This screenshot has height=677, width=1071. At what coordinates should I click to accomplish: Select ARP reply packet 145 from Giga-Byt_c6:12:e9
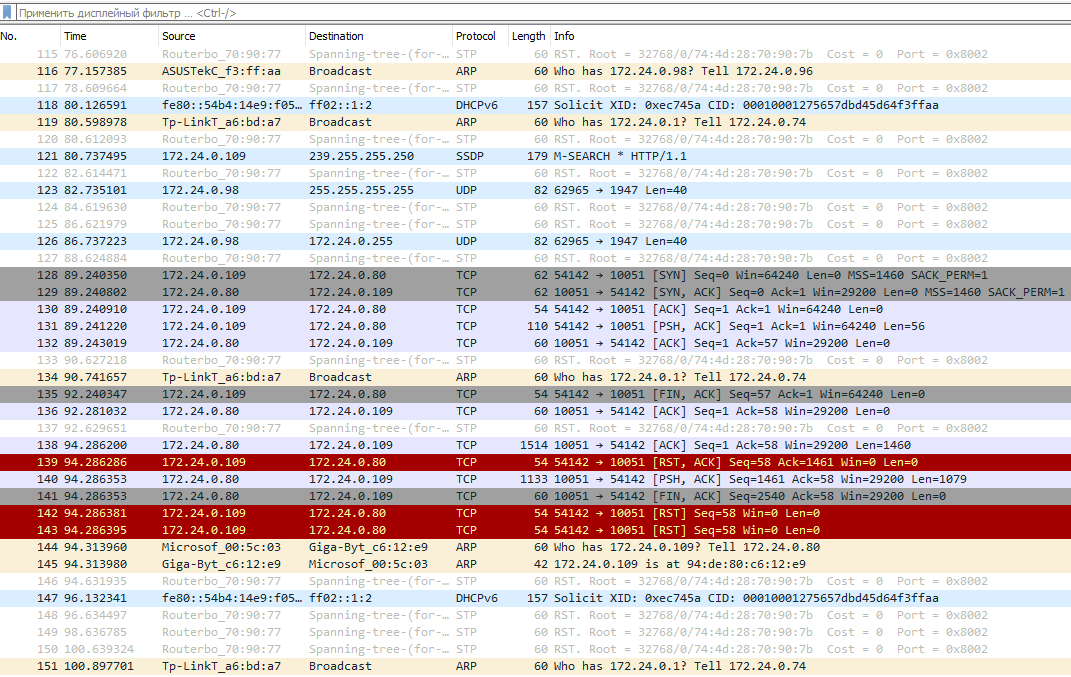[x=400, y=563]
